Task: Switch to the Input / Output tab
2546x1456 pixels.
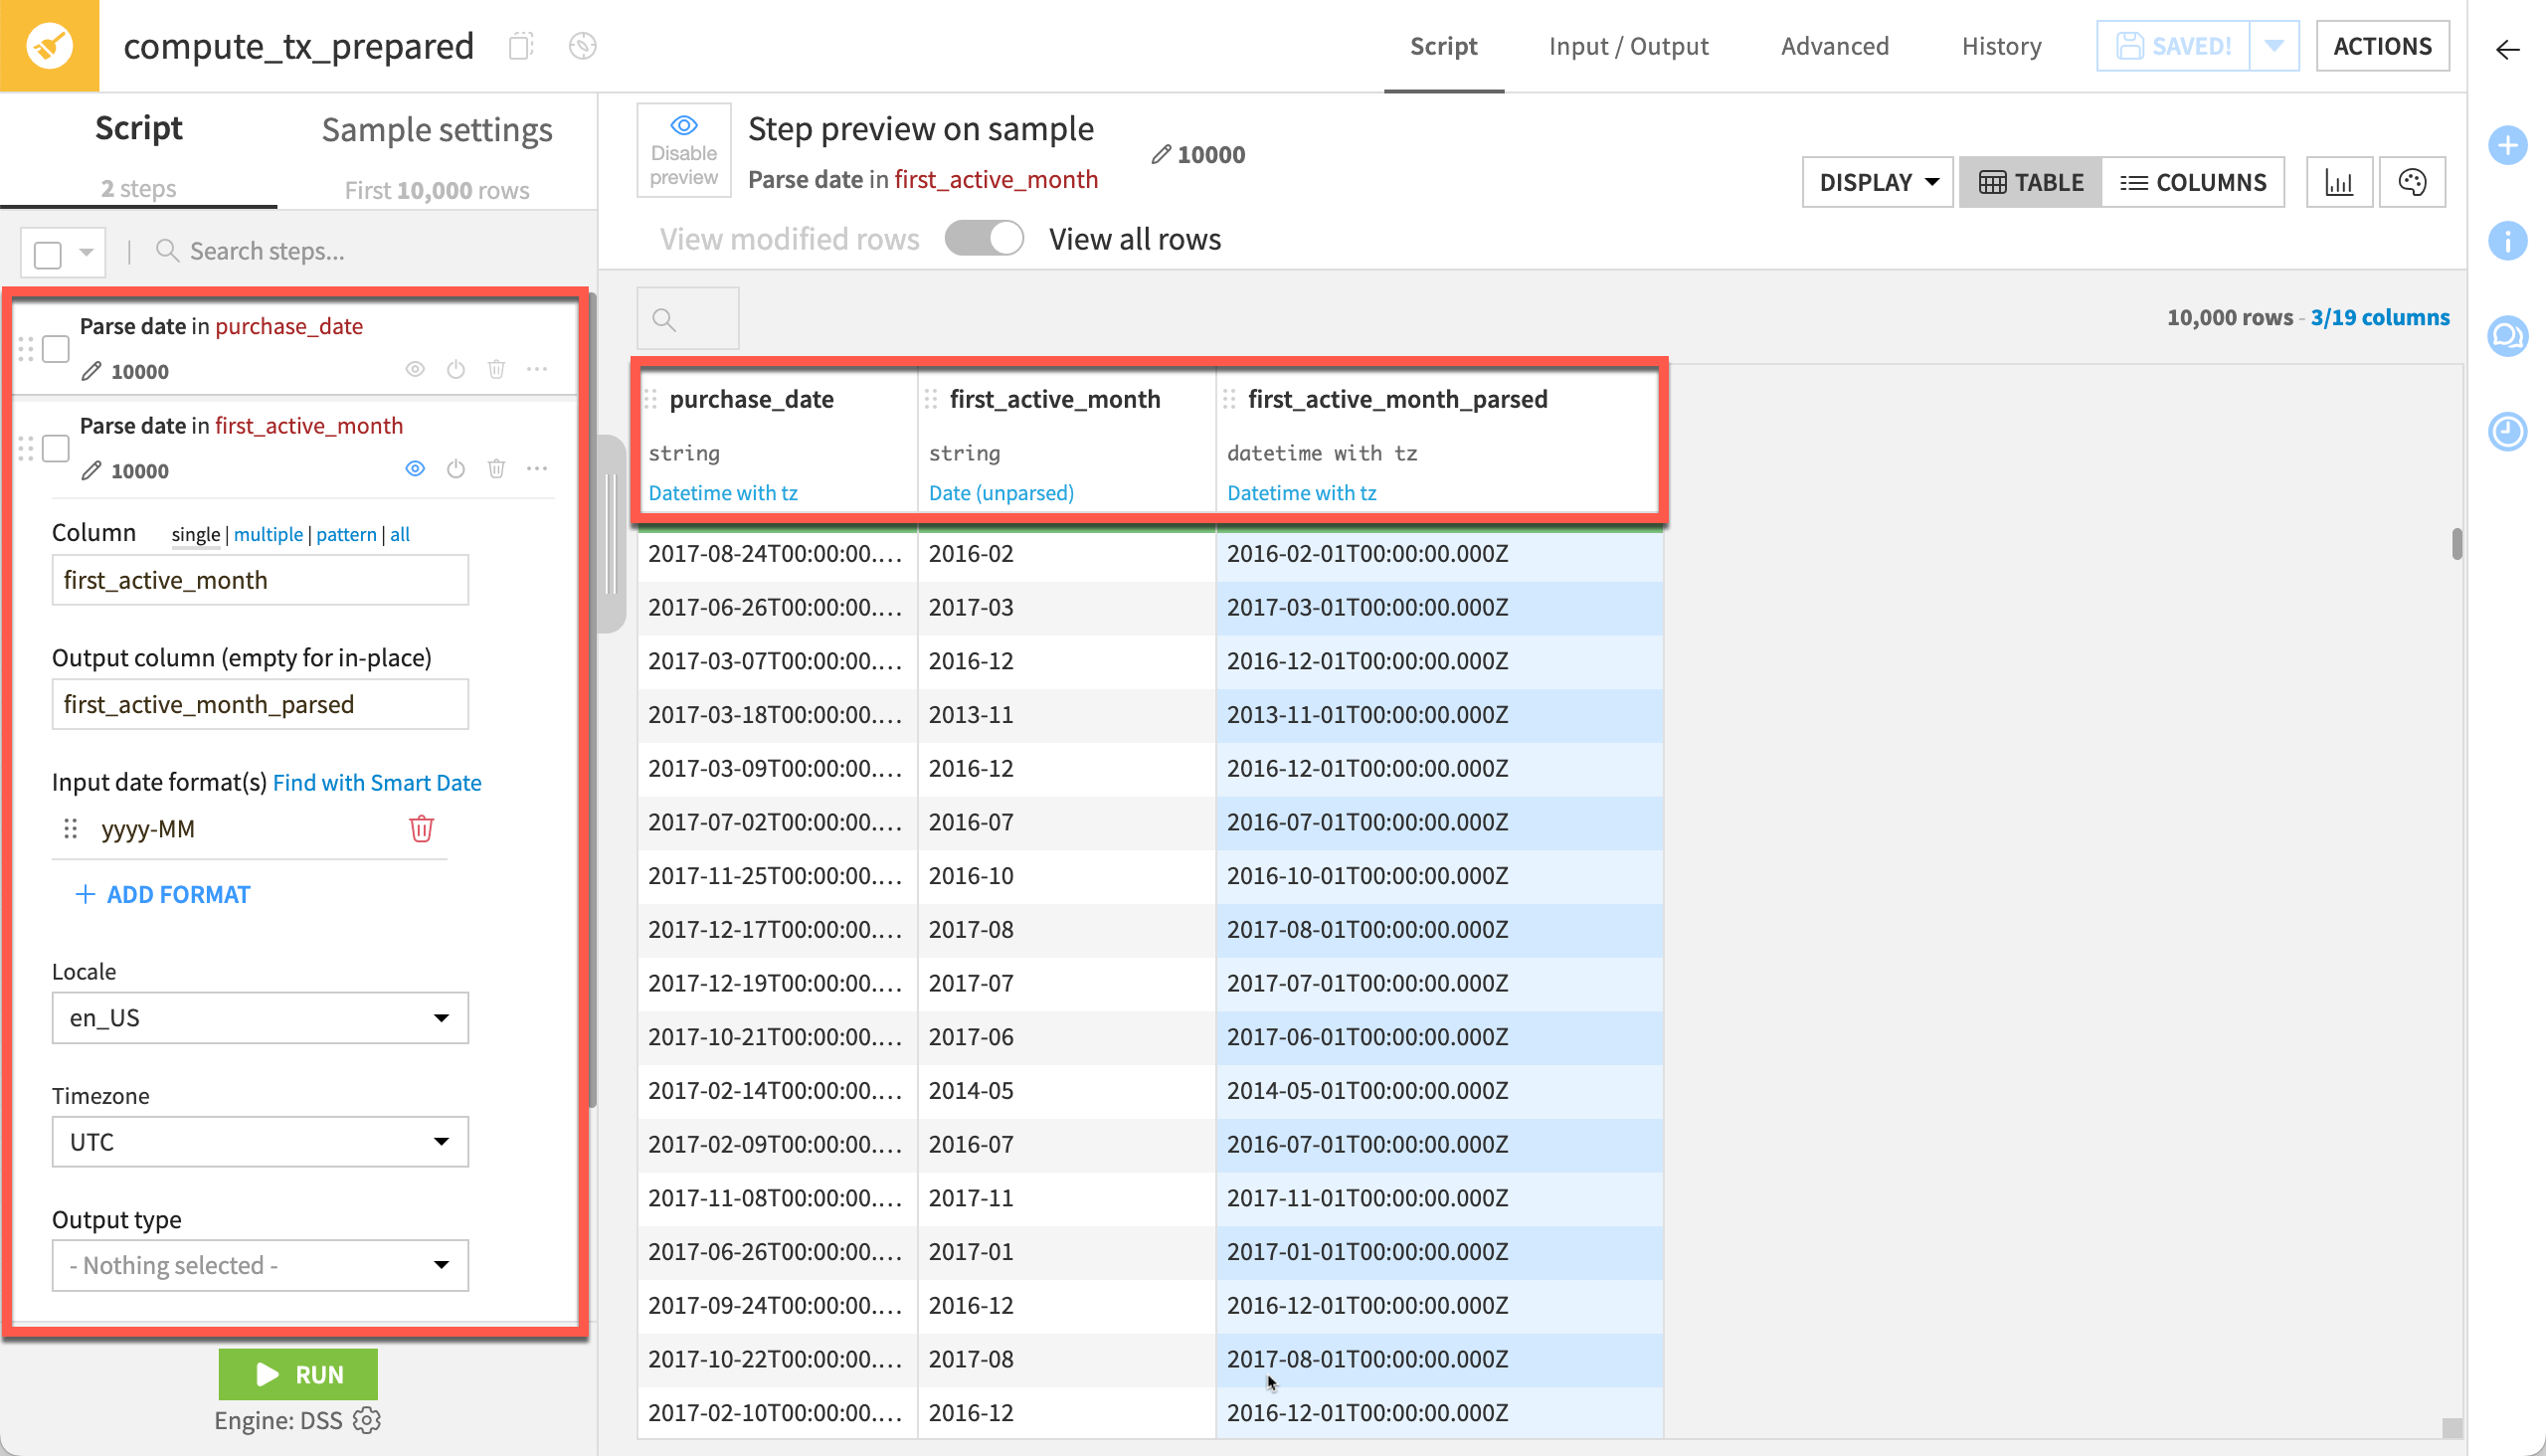Action: (x=1628, y=46)
